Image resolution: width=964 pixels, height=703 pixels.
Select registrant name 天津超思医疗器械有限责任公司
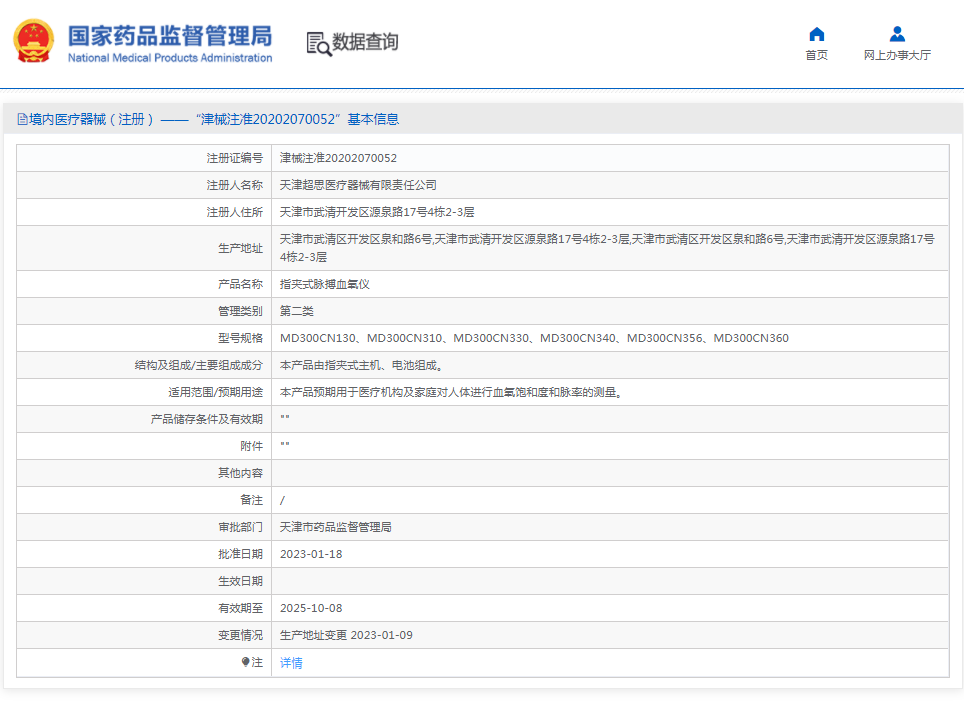pos(358,185)
